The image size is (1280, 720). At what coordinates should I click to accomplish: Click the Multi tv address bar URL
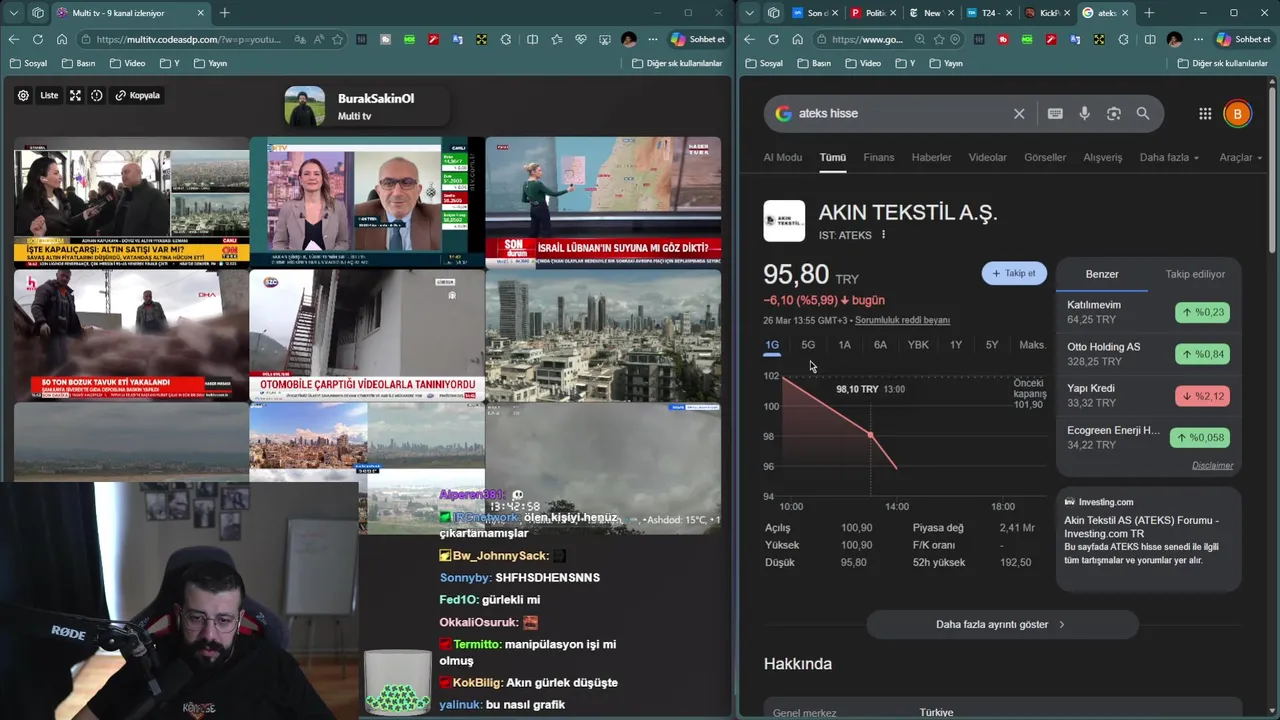click(188, 39)
